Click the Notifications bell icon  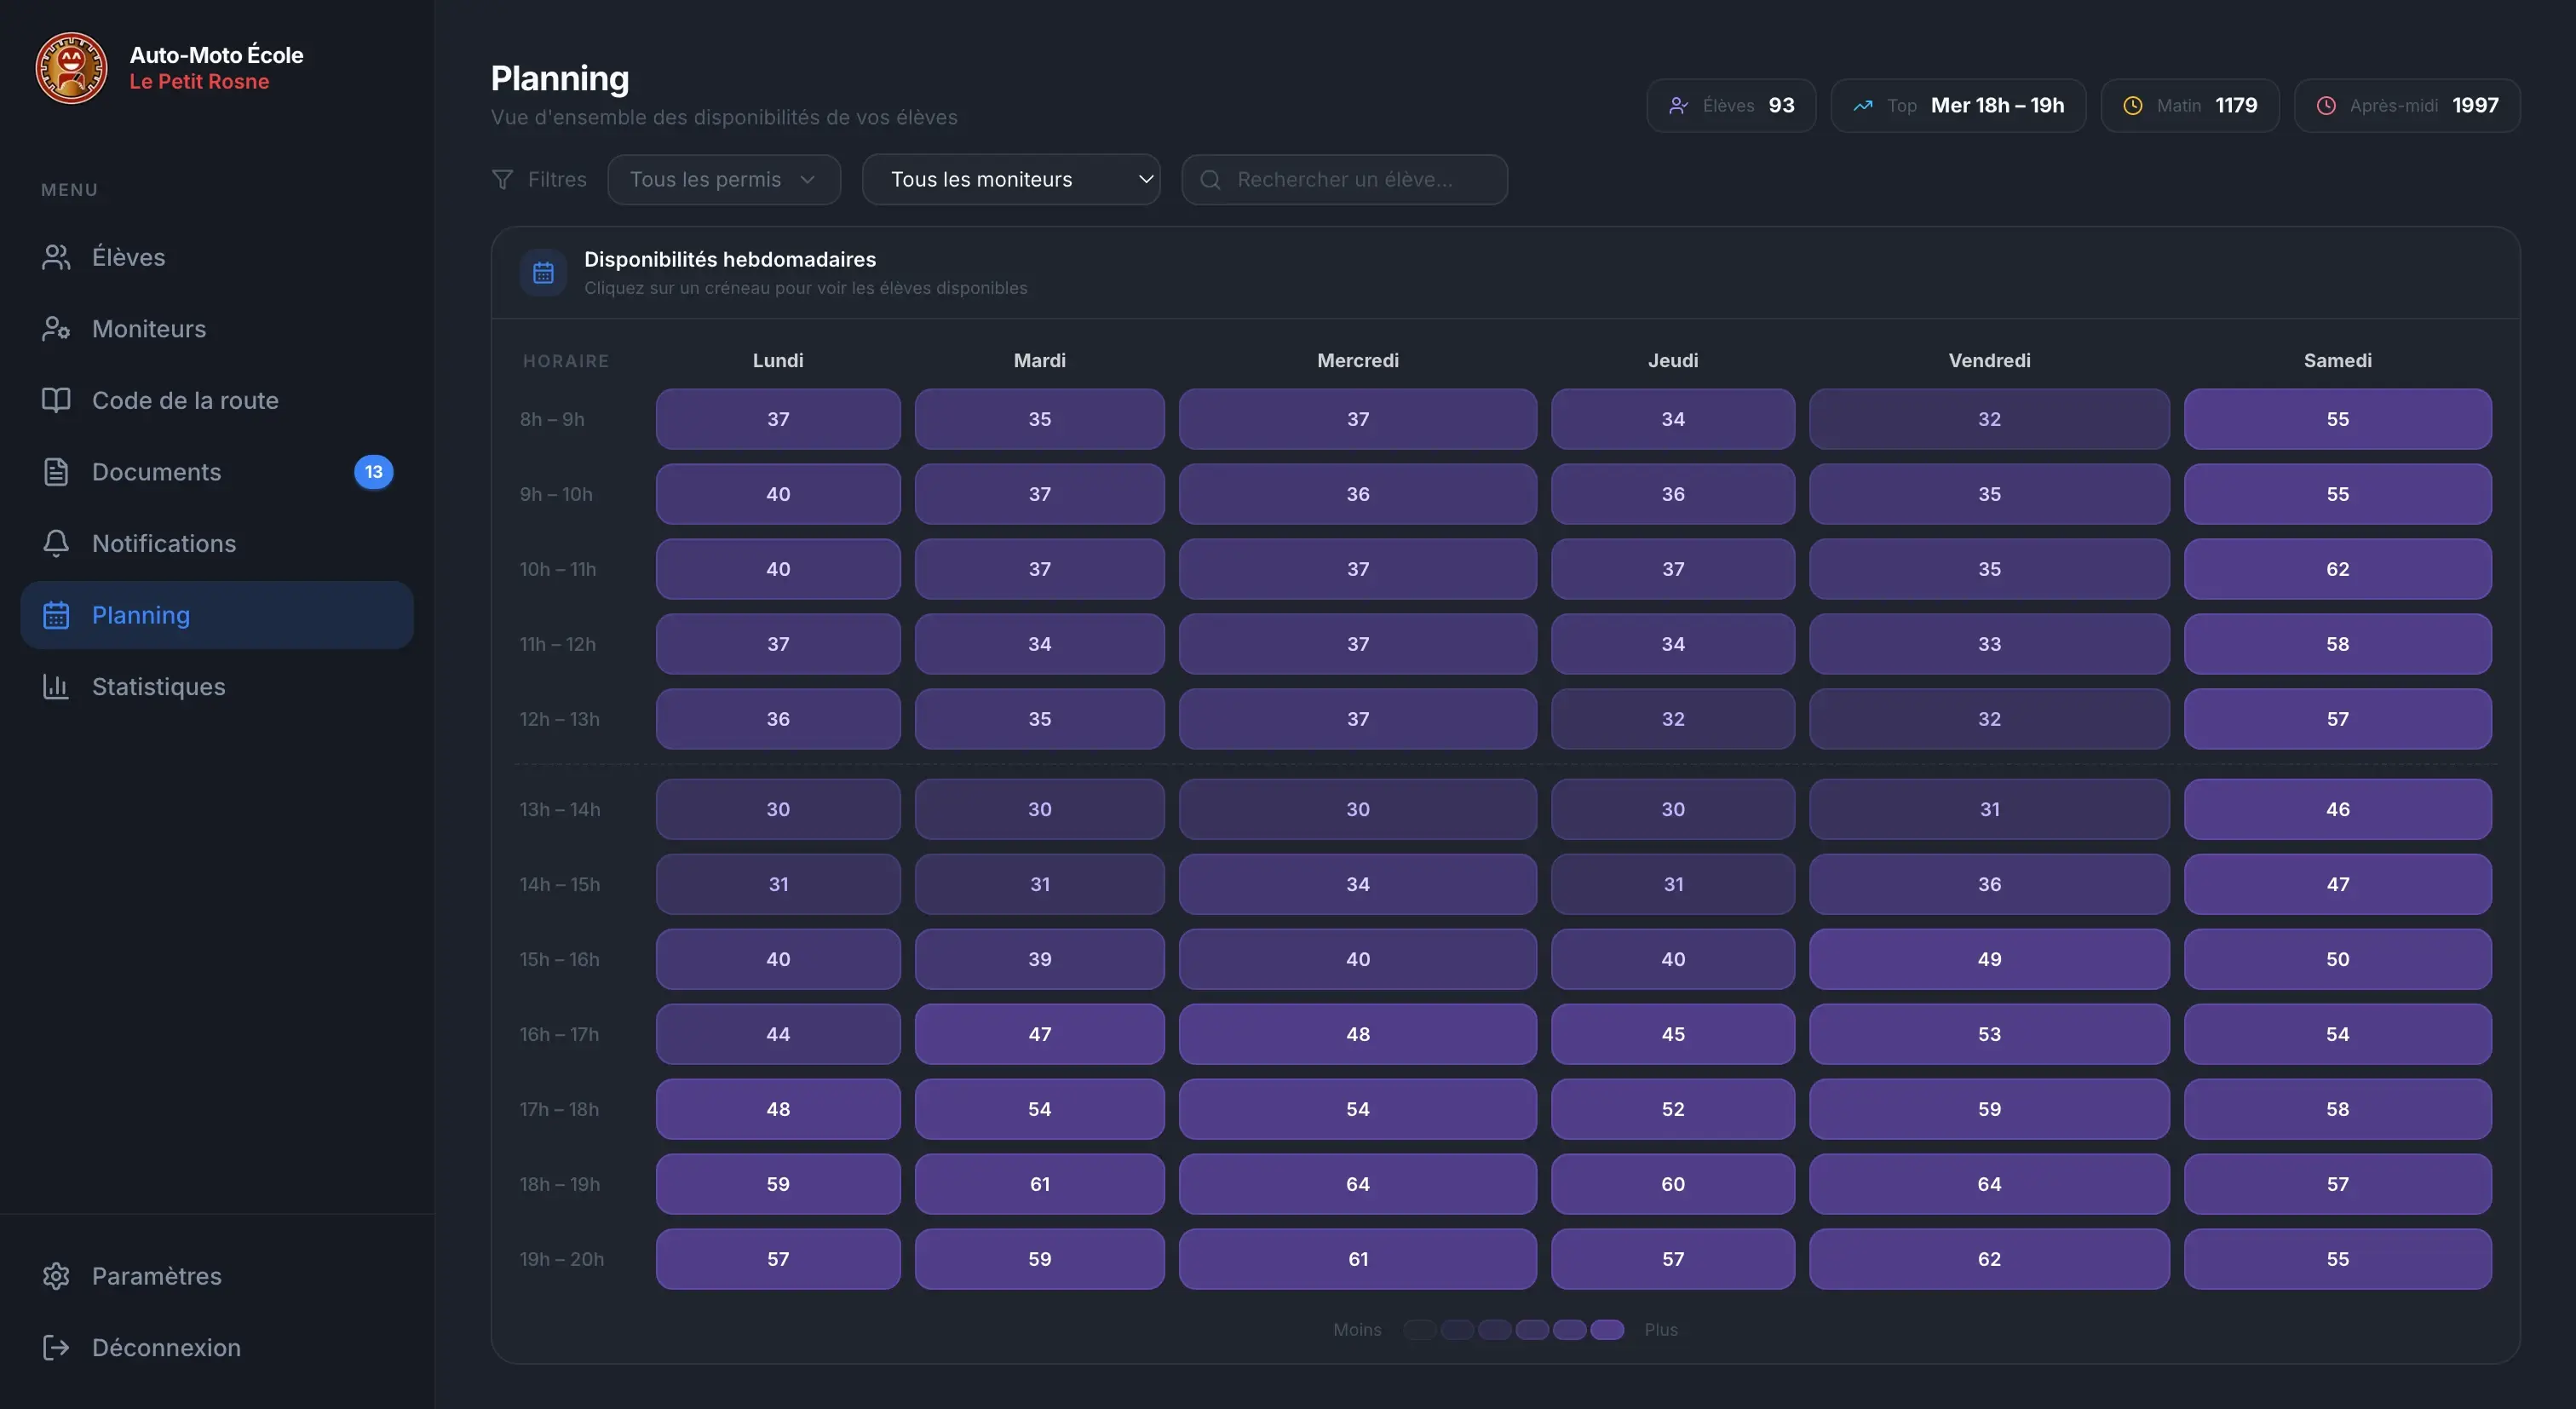[x=56, y=543]
